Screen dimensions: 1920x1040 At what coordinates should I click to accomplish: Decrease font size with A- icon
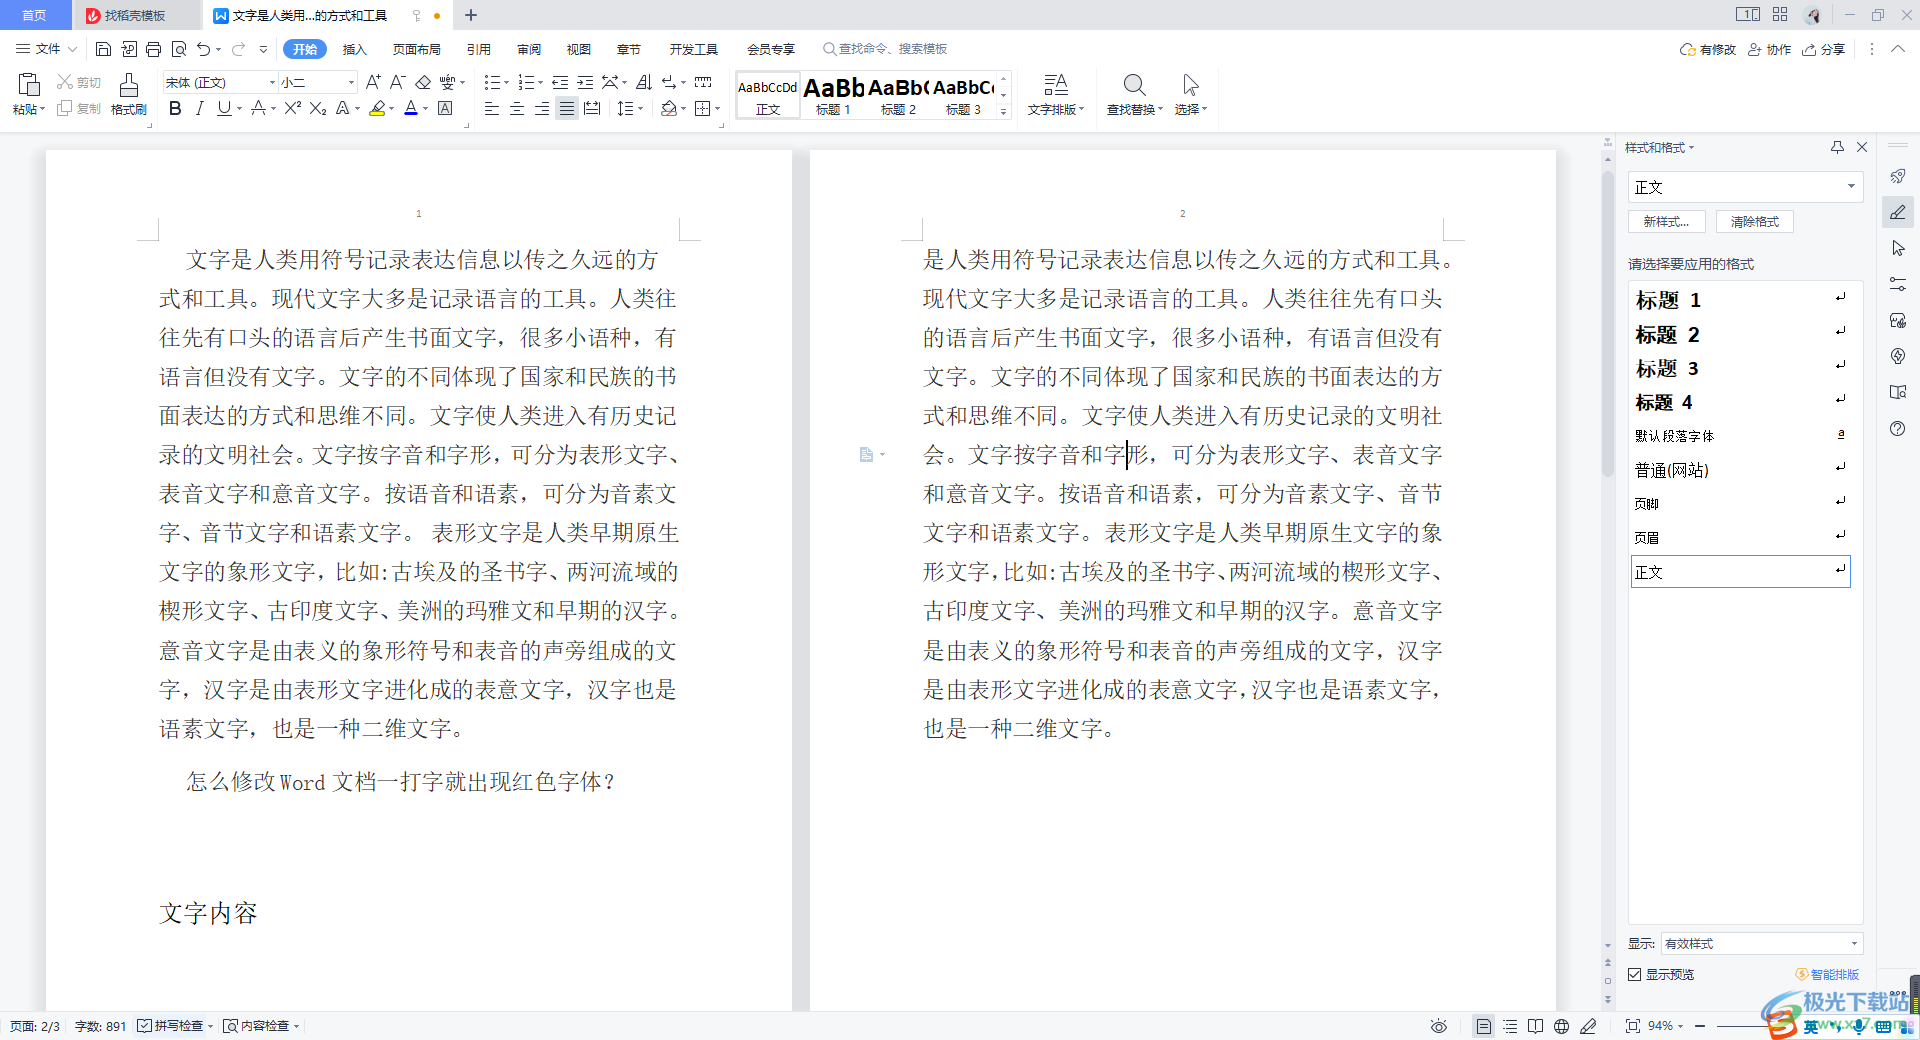coord(397,82)
